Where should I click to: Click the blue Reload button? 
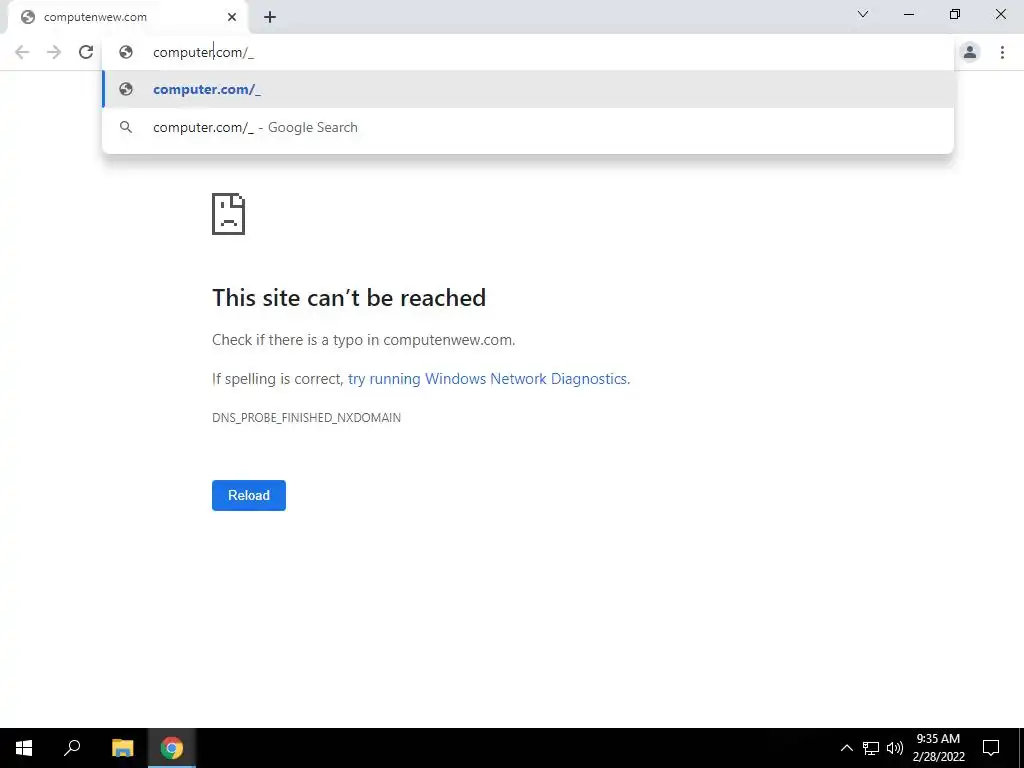point(249,495)
